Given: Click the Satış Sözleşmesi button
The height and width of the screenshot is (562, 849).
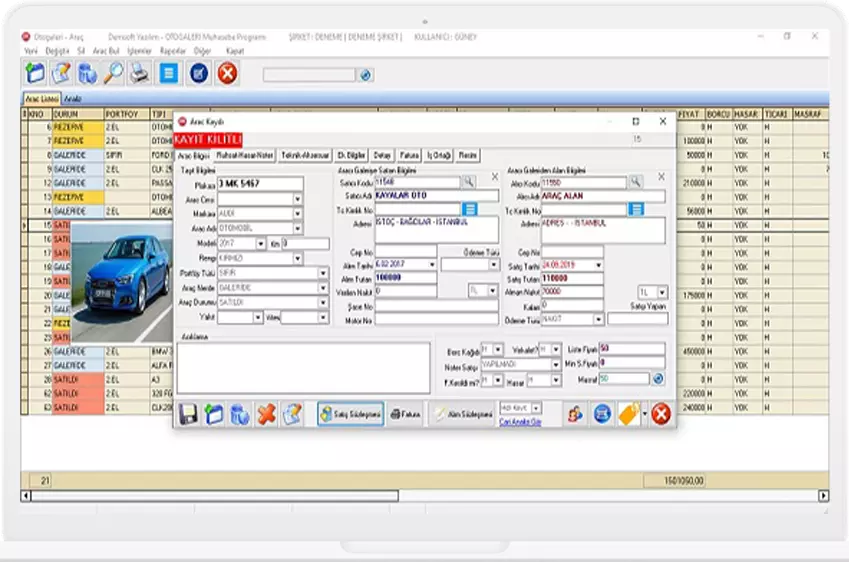Looking at the screenshot, I should point(350,414).
